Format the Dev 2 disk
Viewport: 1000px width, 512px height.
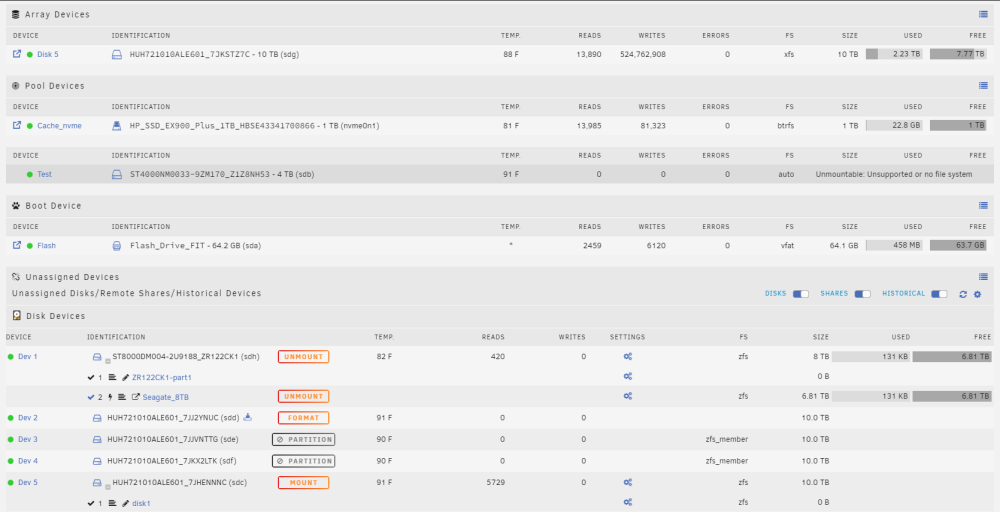tap(304, 418)
